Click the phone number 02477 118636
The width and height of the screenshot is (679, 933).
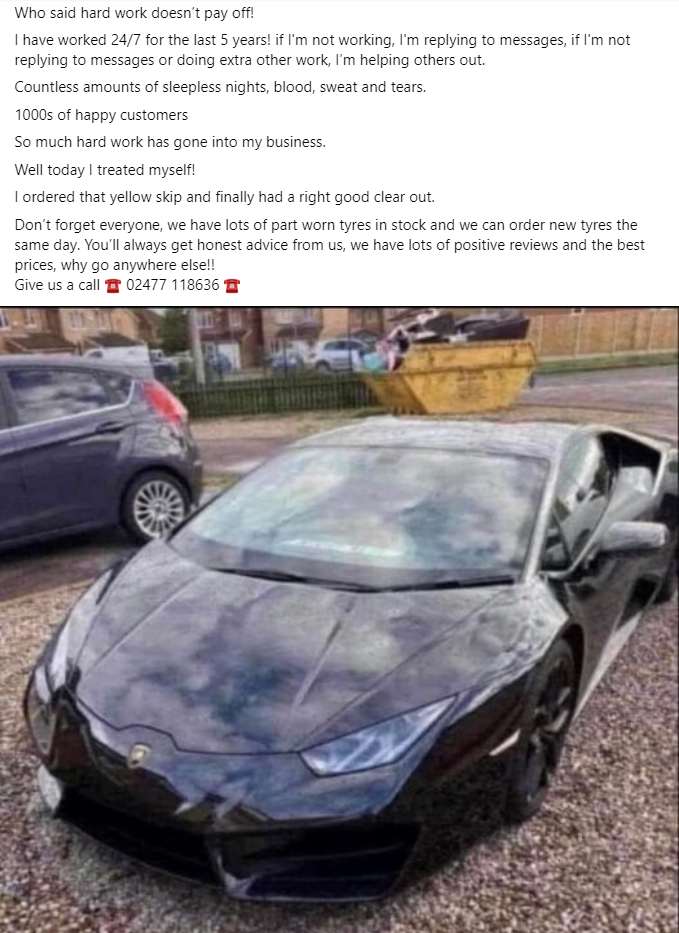pyautogui.click(x=173, y=285)
